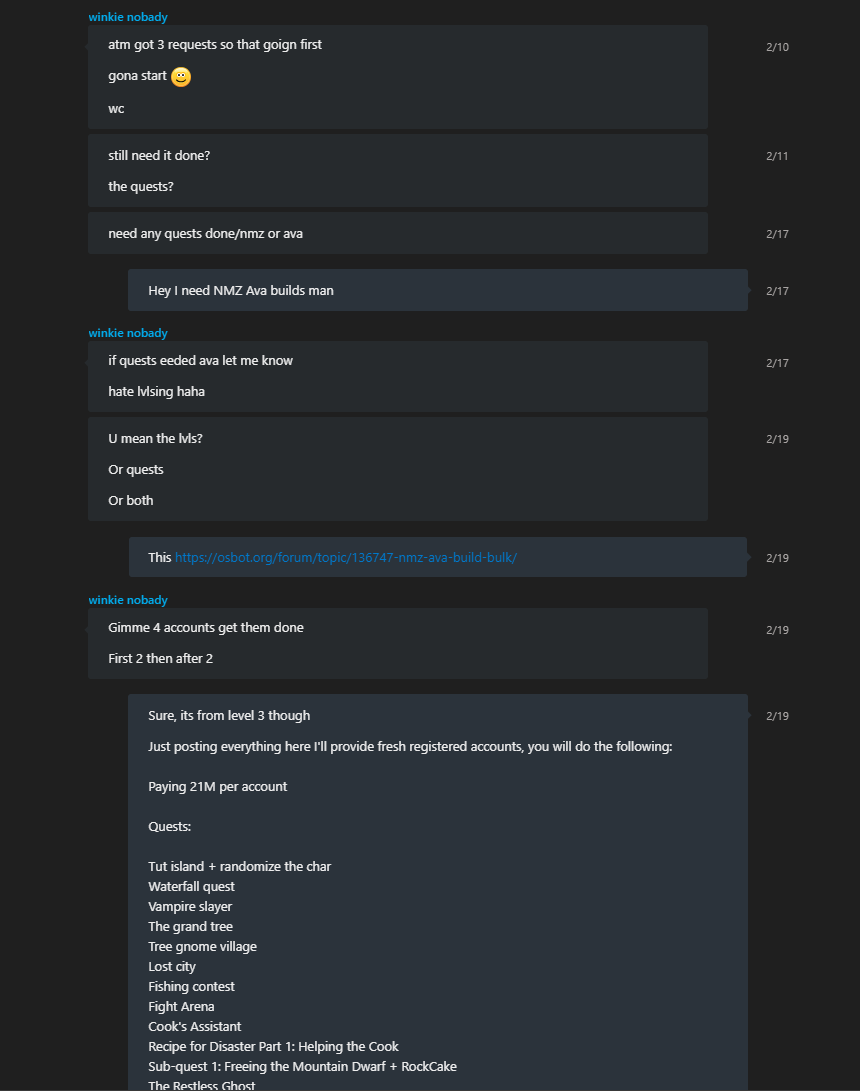Click the "Paying 21M per account" line
The image size is (860, 1091).
pyautogui.click(x=218, y=787)
